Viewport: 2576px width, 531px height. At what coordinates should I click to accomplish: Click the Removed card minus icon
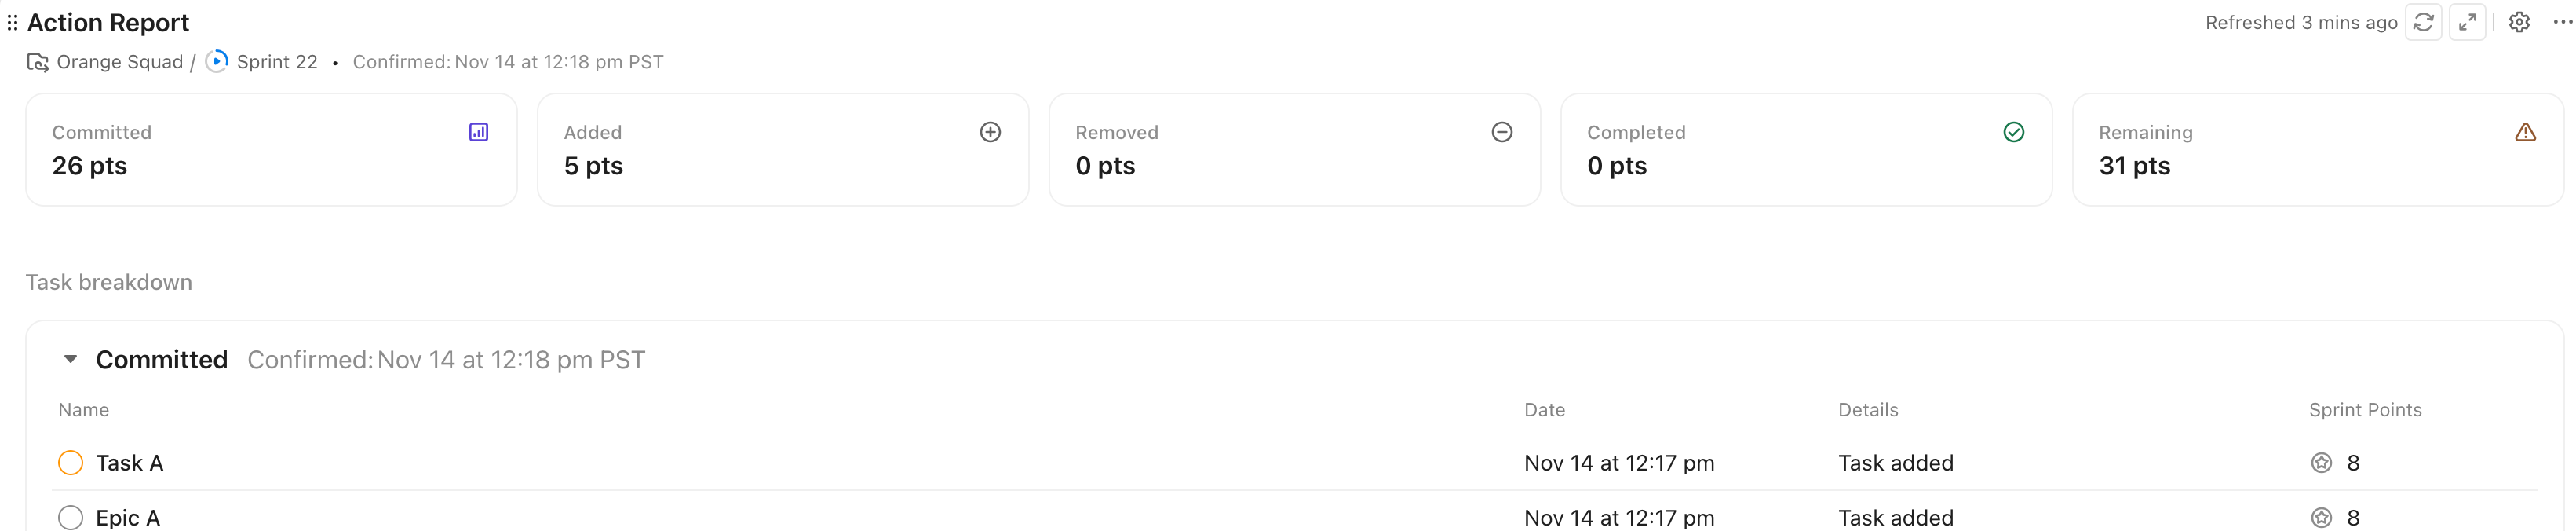[x=1502, y=132]
